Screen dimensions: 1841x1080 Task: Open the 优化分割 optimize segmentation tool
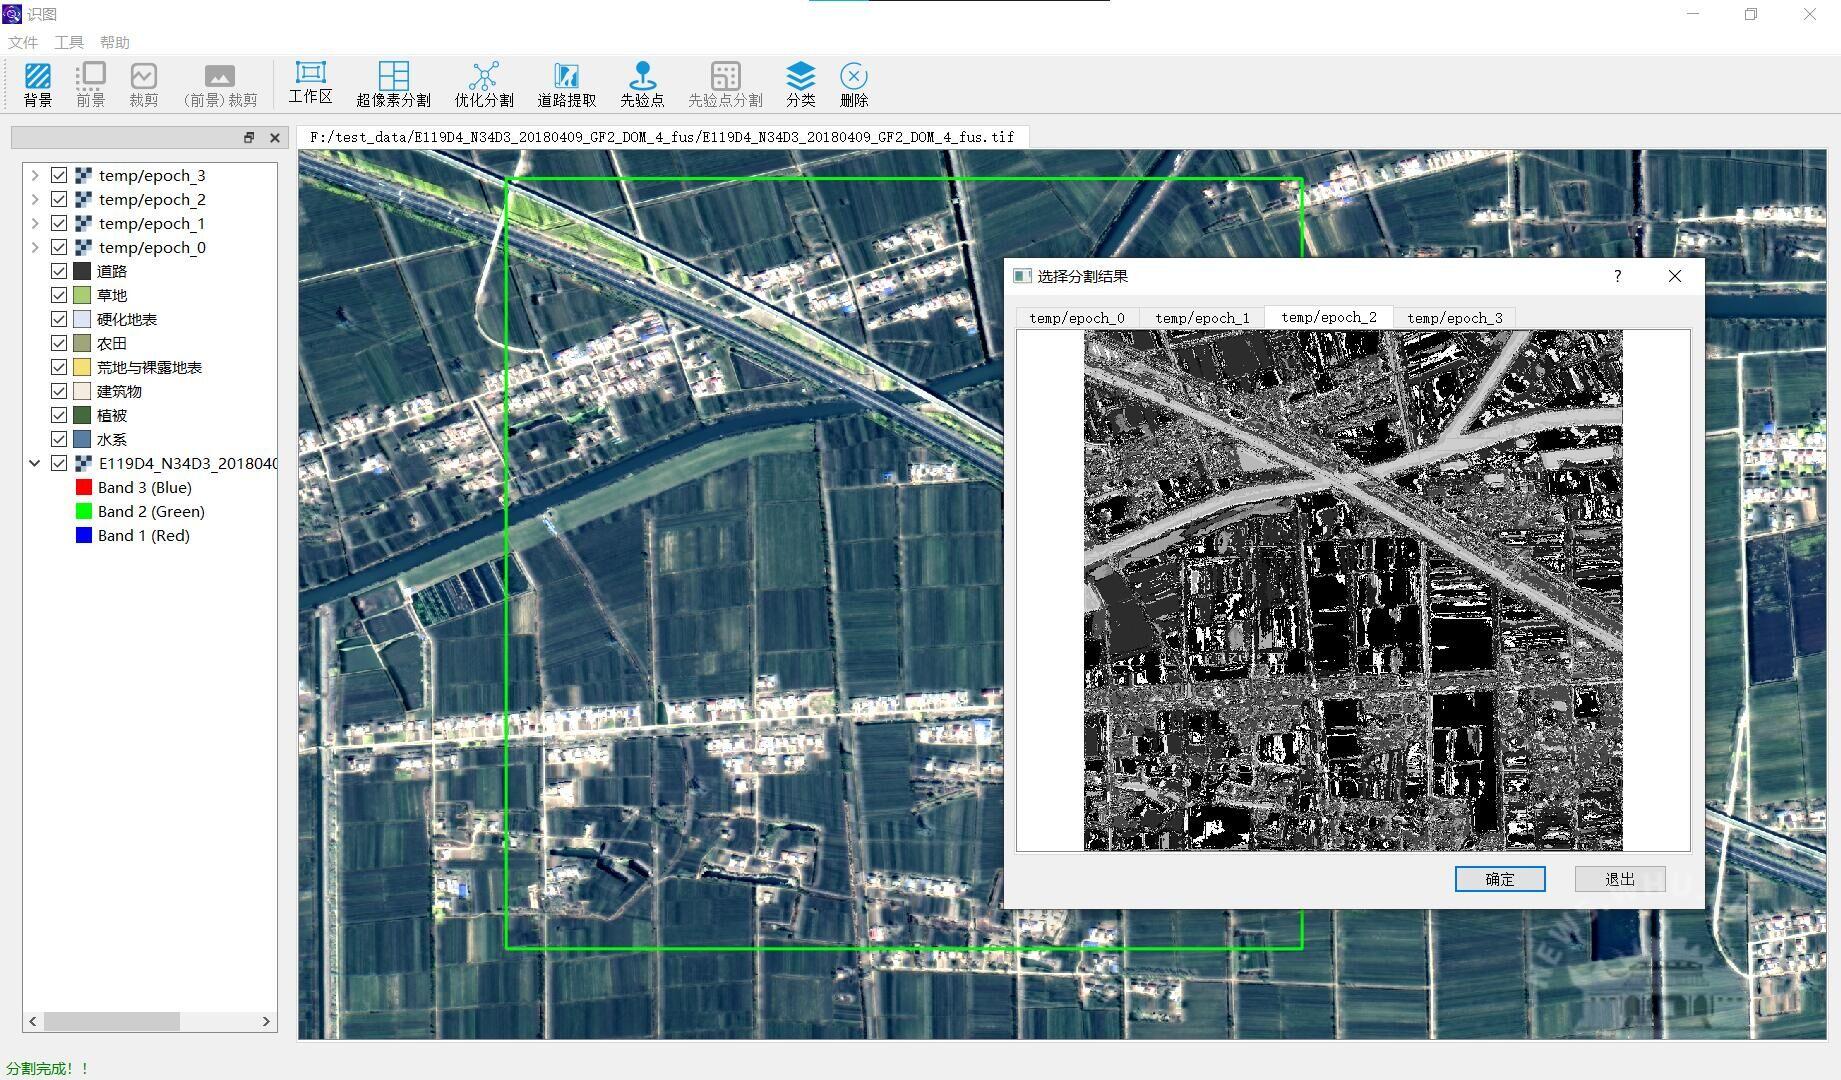[x=484, y=84]
